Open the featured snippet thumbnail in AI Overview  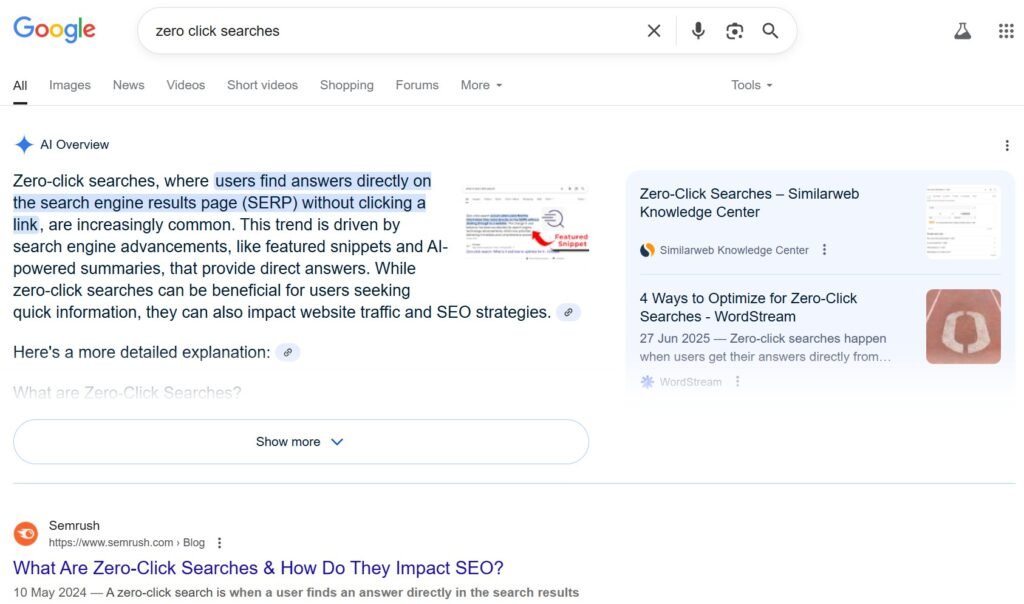[x=526, y=222]
